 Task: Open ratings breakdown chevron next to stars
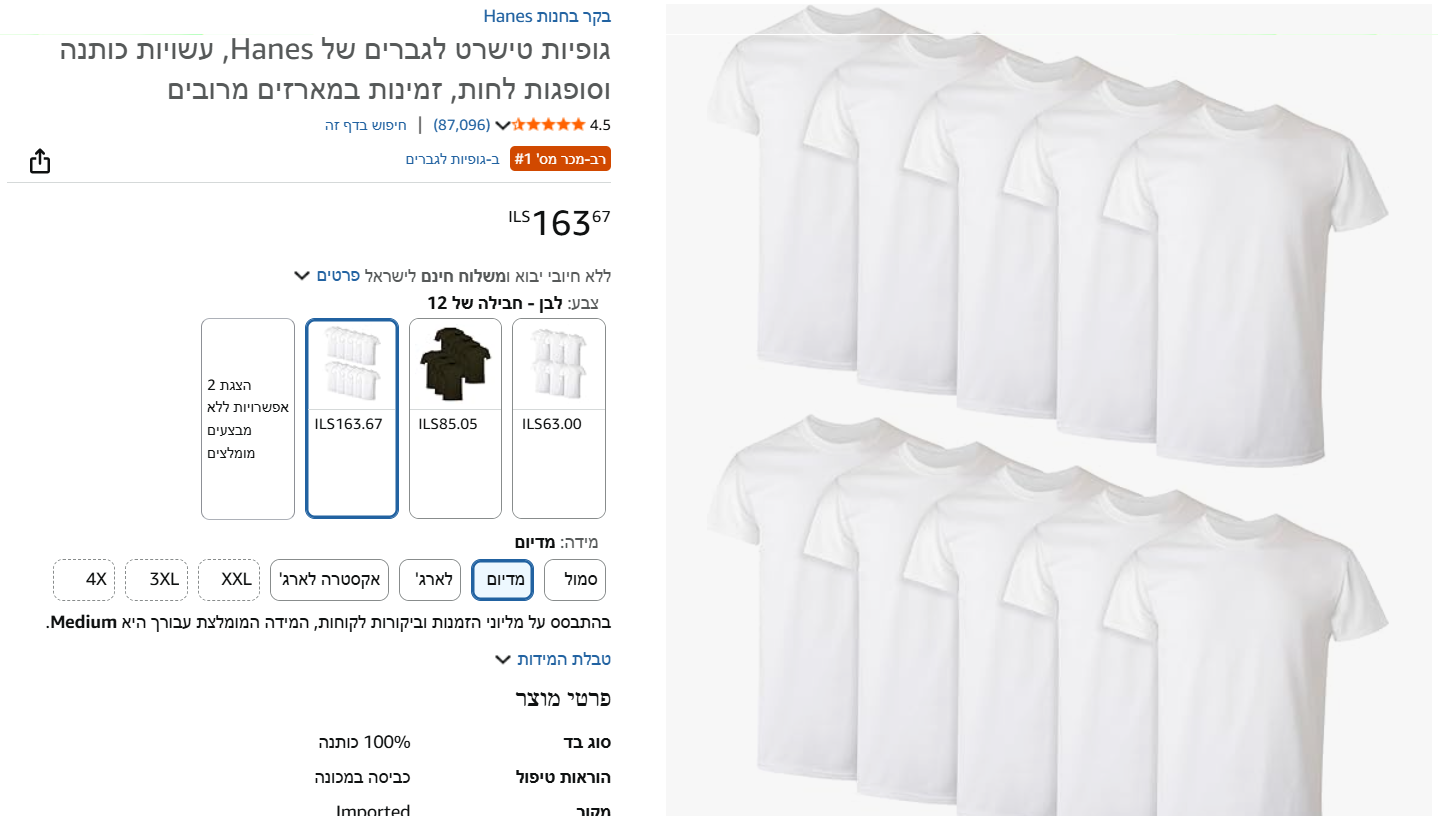[503, 126]
